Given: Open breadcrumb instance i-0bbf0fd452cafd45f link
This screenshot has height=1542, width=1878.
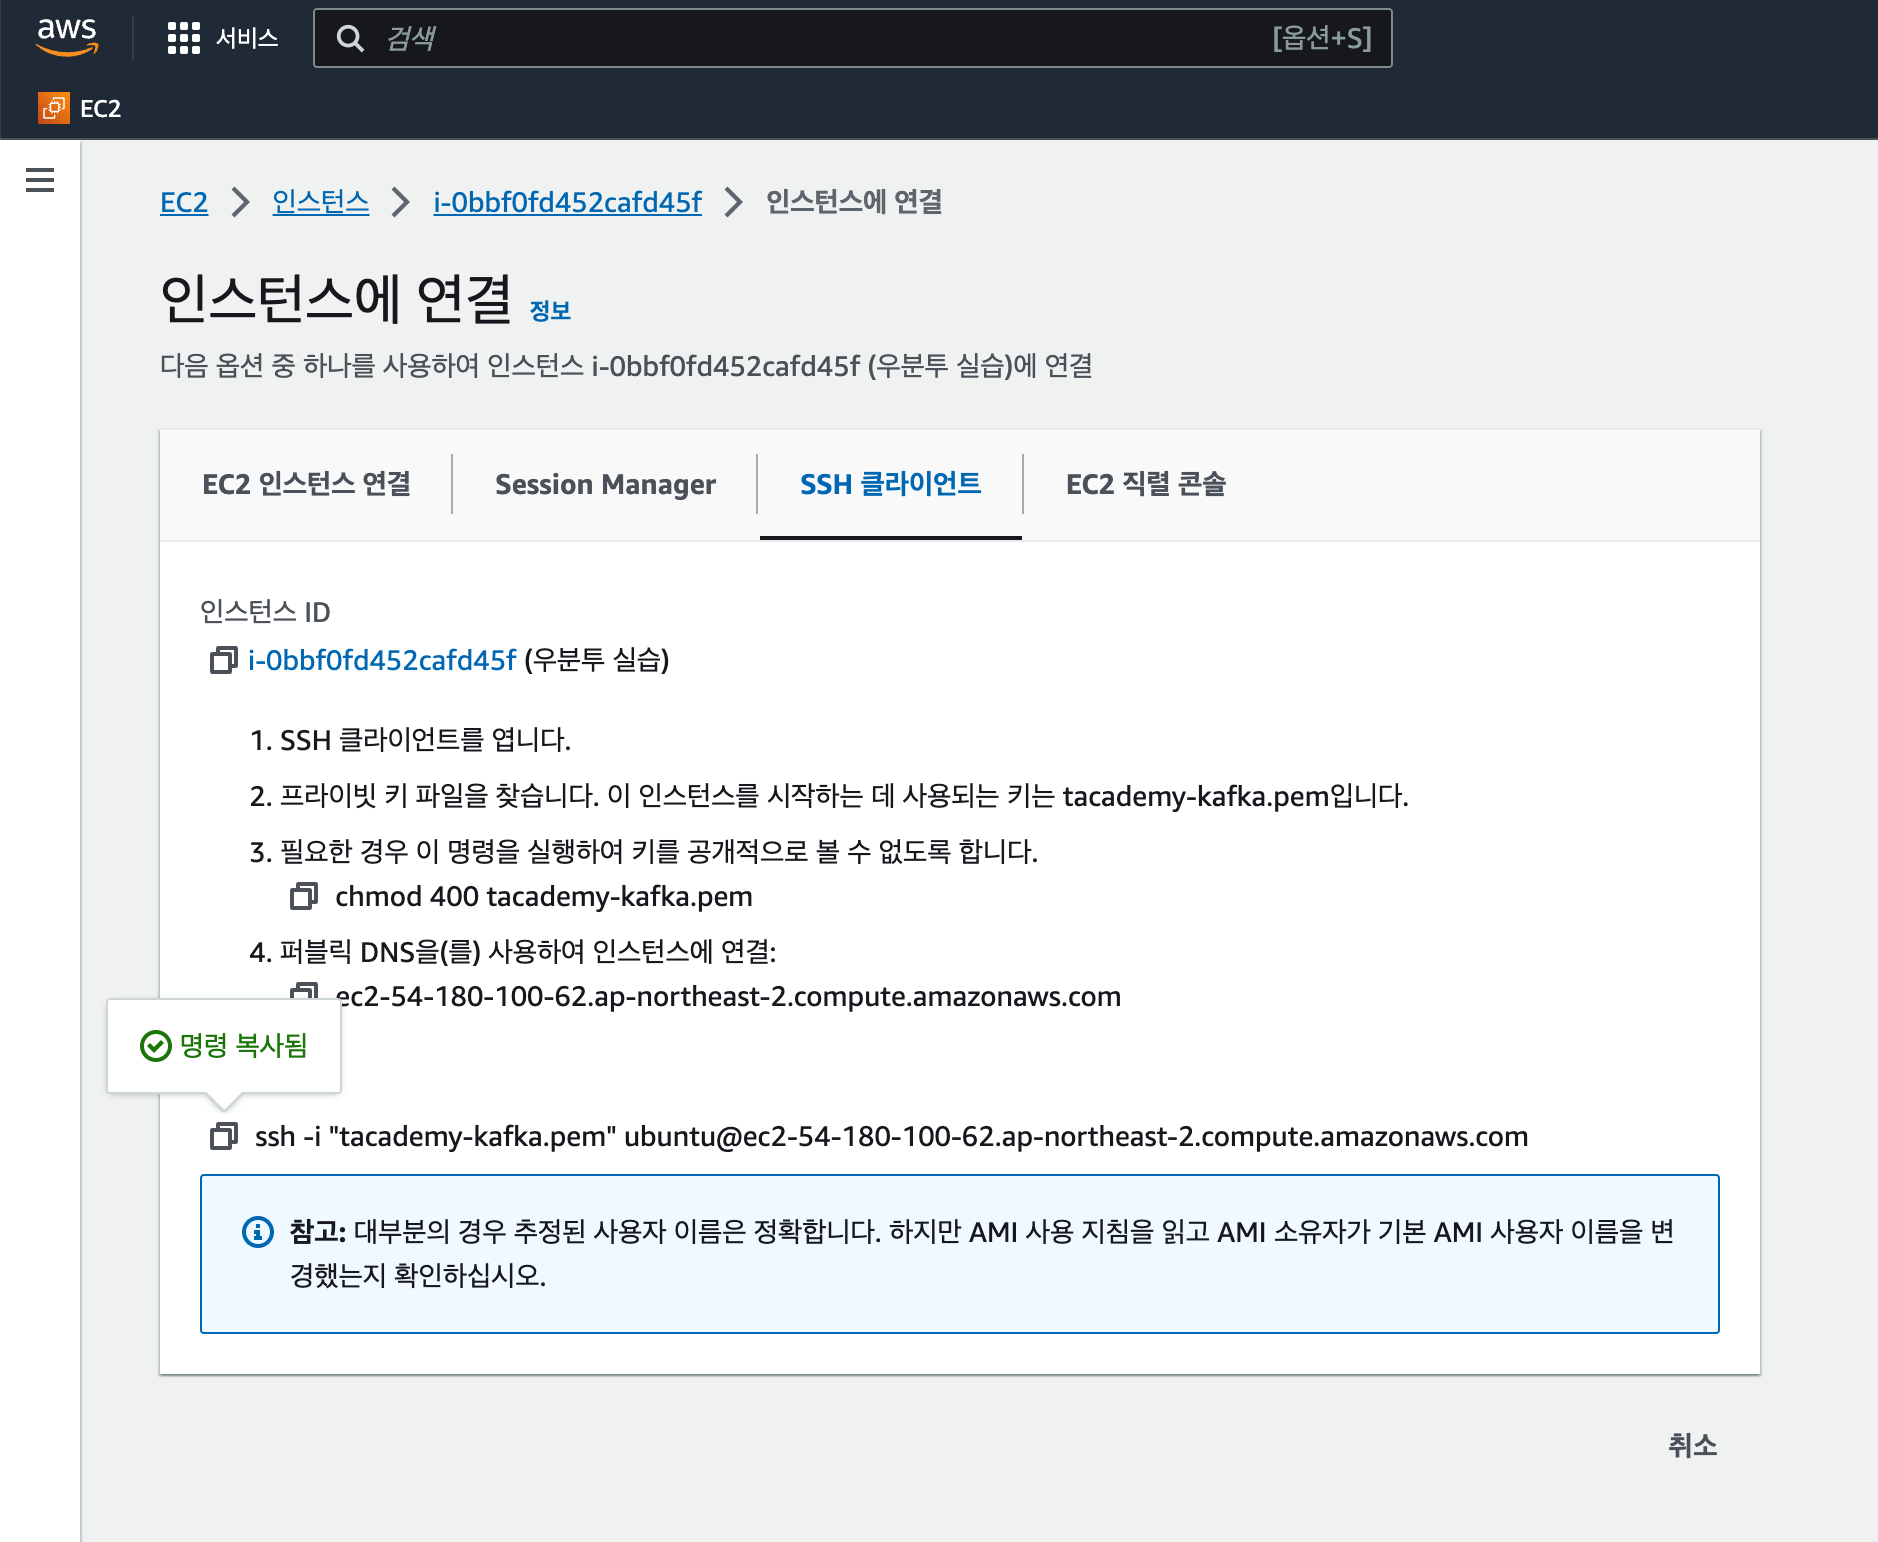Looking at the screenshot, I should [x=567, y=202].
